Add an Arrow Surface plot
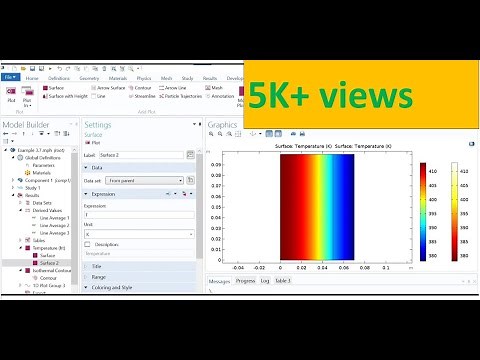 pos(108,88)
